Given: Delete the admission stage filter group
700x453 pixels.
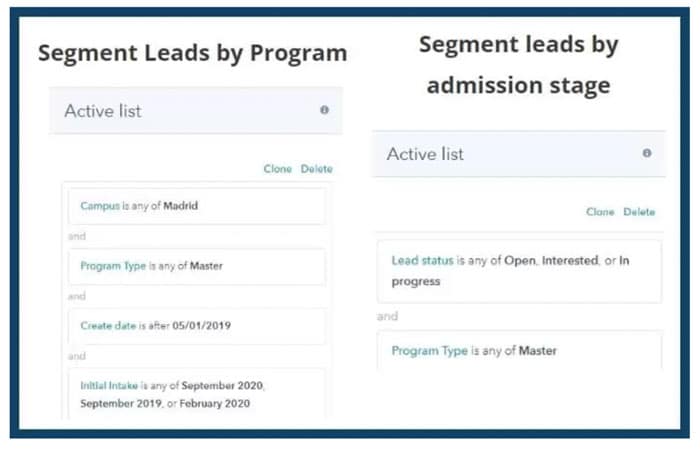Looking at the screenshot, I should [x=639, y=212].
